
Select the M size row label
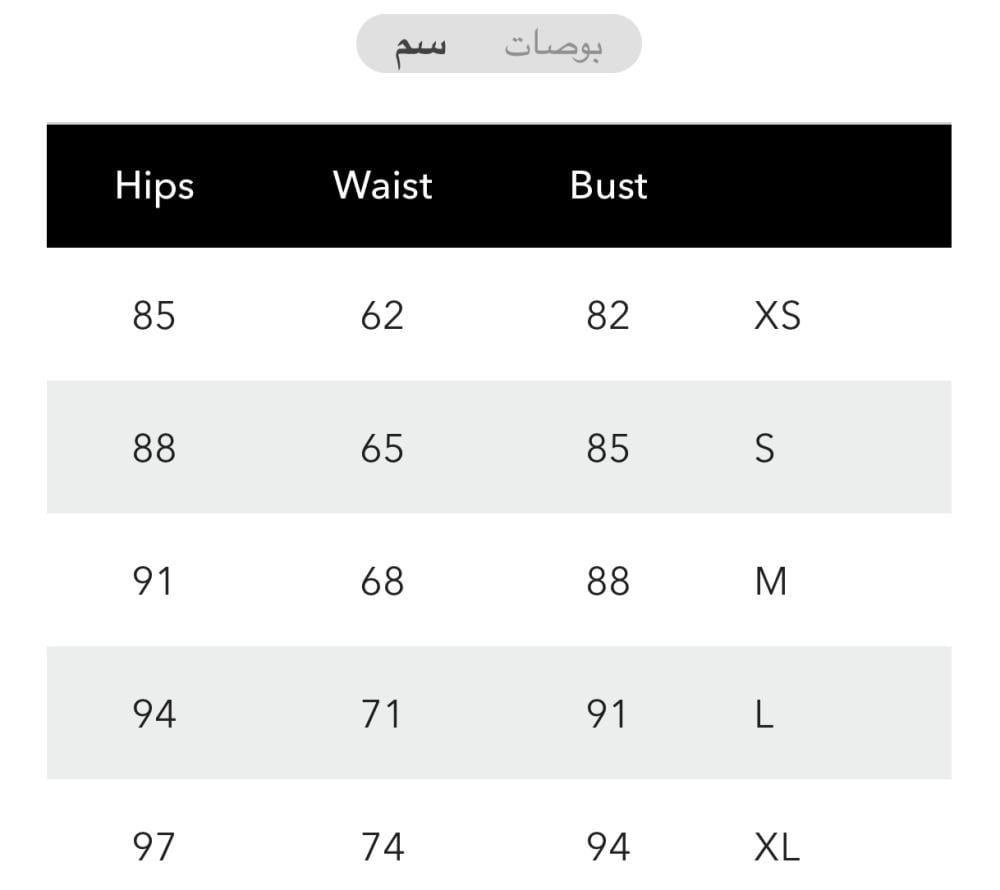click(x=770, y=581)
